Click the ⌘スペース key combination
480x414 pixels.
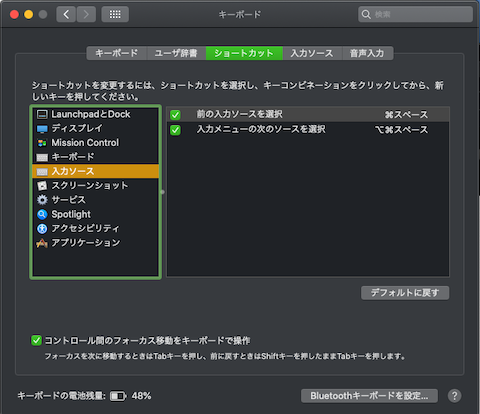(x=406, y=115)
